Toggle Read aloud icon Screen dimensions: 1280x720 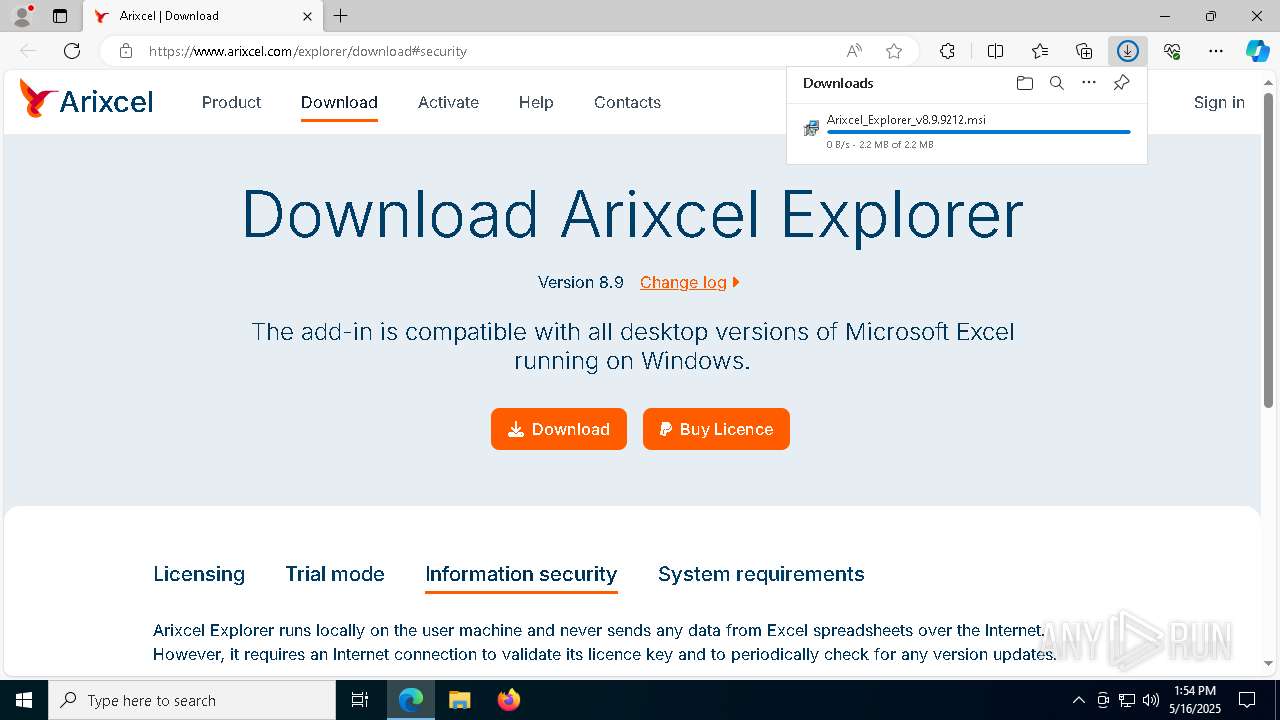(x=854, y=51)
